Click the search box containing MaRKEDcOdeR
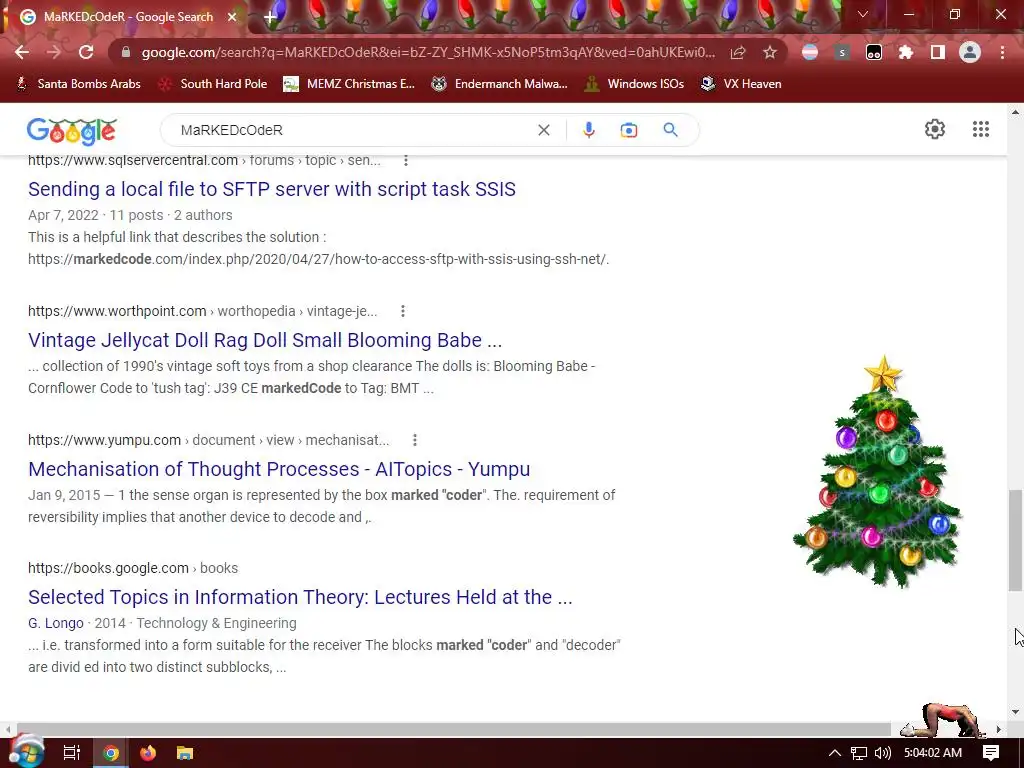This screenshot has height=768, width=1024. pyautogui.click(x=353, y=130)
